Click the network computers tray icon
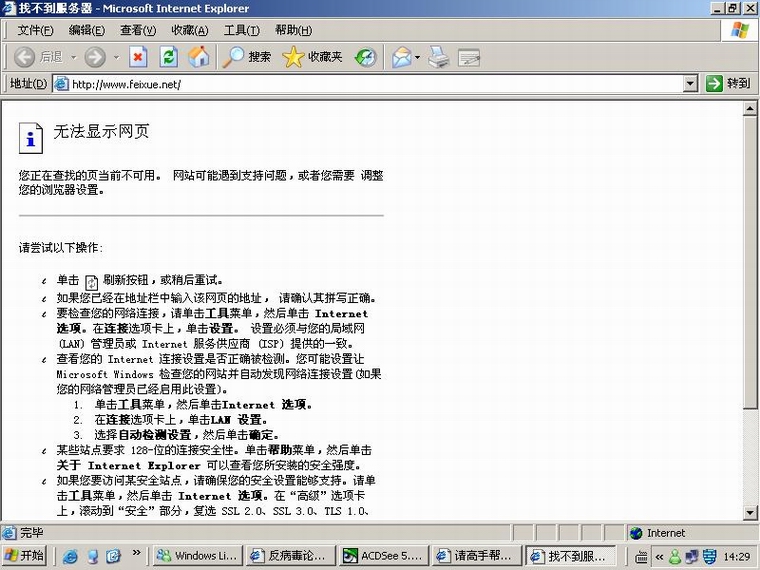 [692, 556]
